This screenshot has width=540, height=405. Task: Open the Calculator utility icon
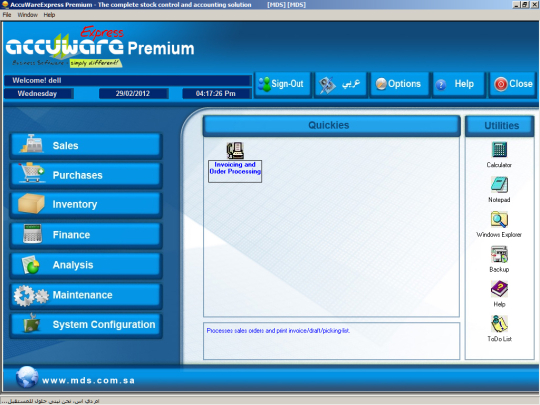(499, 149)
